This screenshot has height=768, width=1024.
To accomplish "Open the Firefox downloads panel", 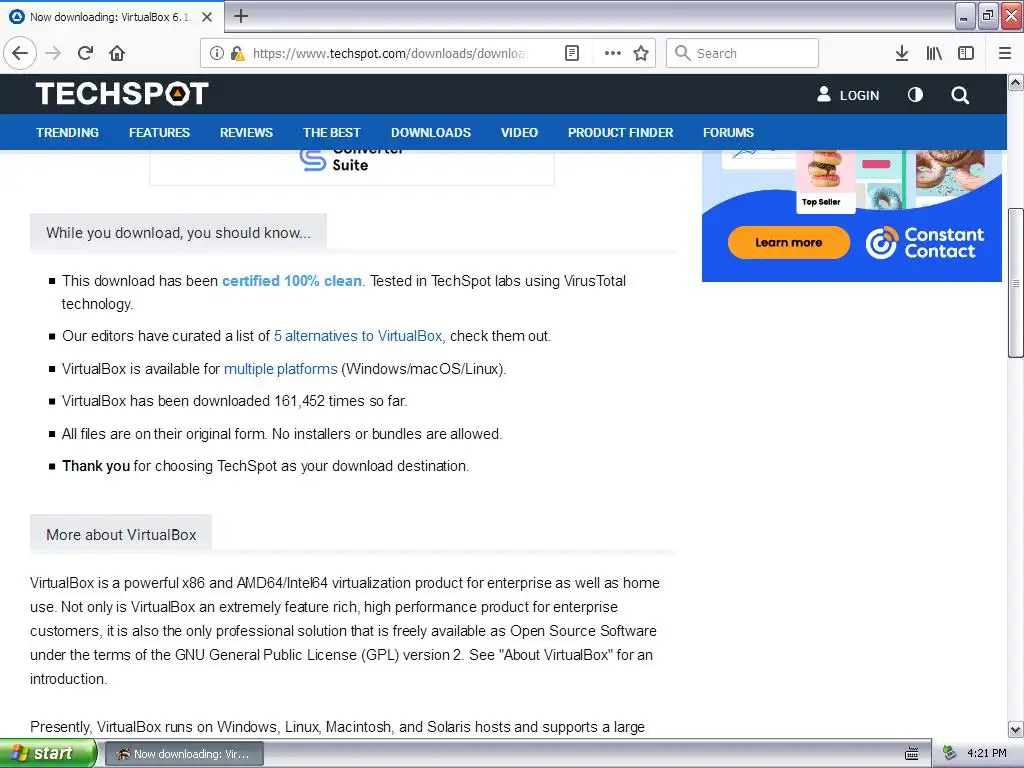I will (x=902, y=53).
